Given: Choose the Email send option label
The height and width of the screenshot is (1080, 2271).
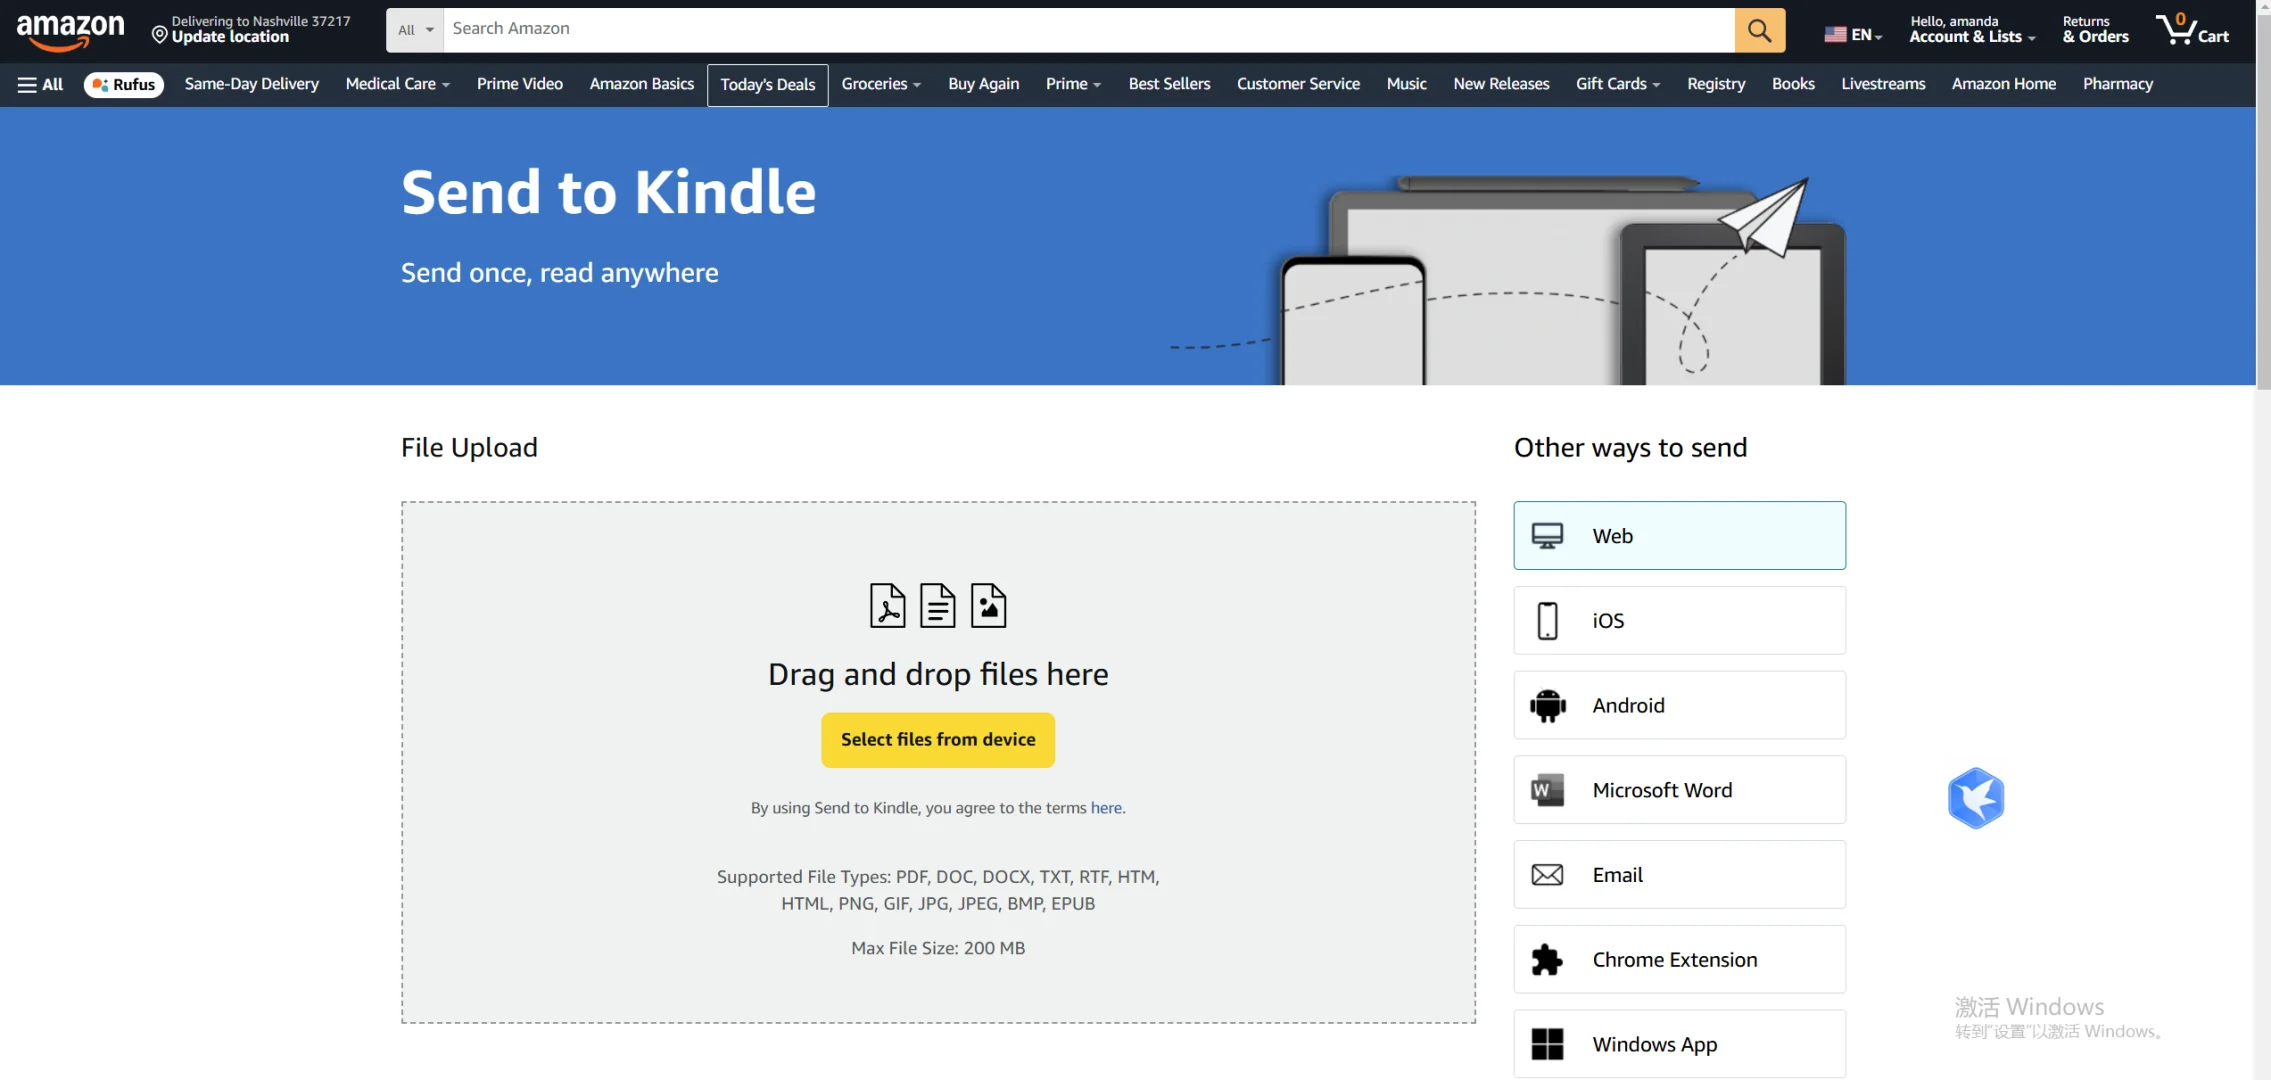Looking at the screenshot, I should click(1617, 875).
